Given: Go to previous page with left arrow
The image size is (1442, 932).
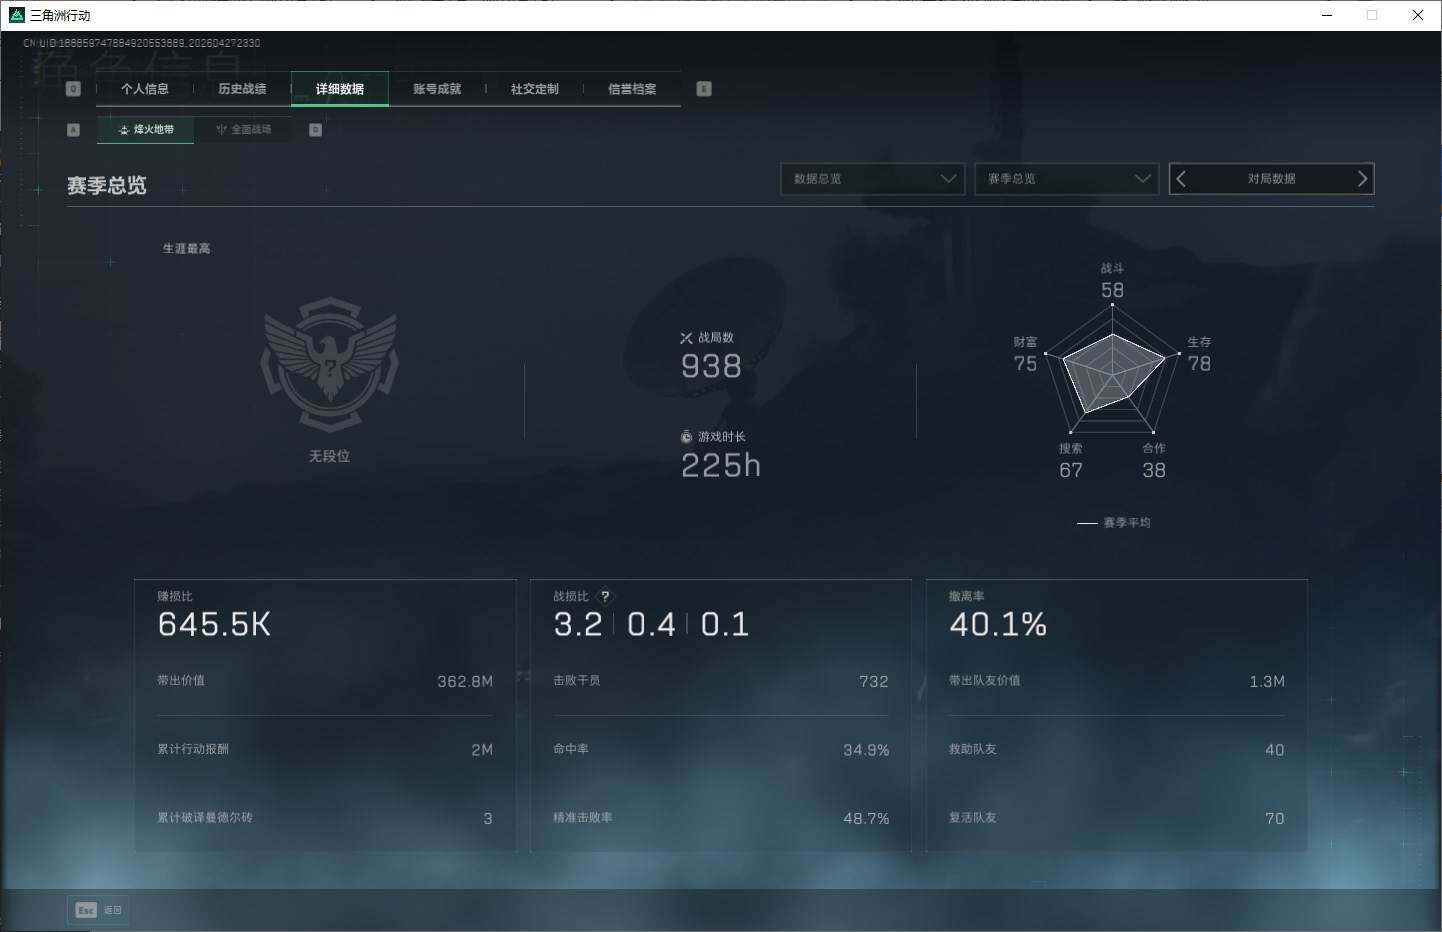Looking at the screenshot, I should 1181,179.
